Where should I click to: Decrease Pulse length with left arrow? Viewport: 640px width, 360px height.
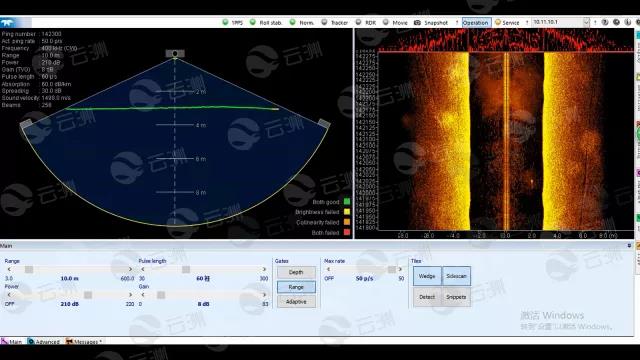tap(142, 269)
